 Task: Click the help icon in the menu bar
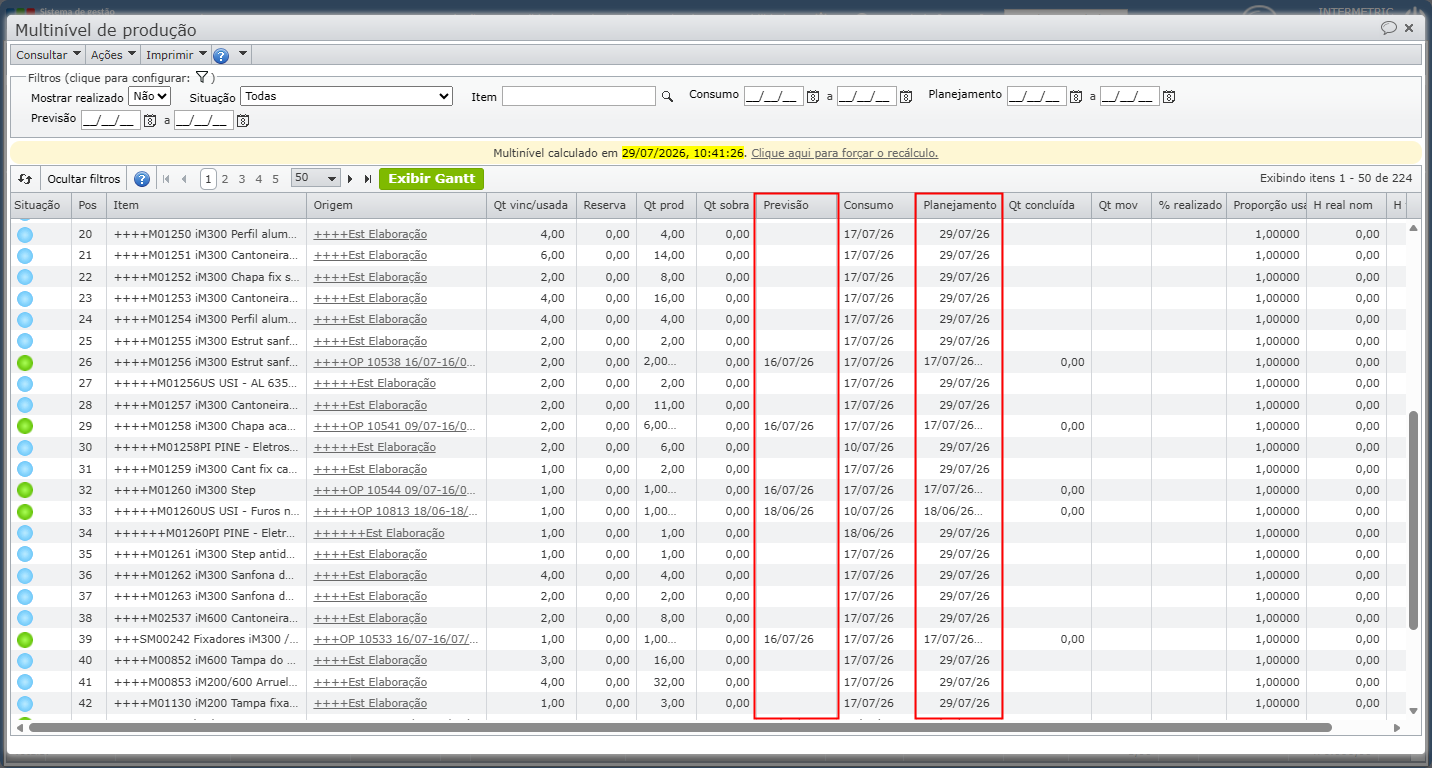click(221, 56)
